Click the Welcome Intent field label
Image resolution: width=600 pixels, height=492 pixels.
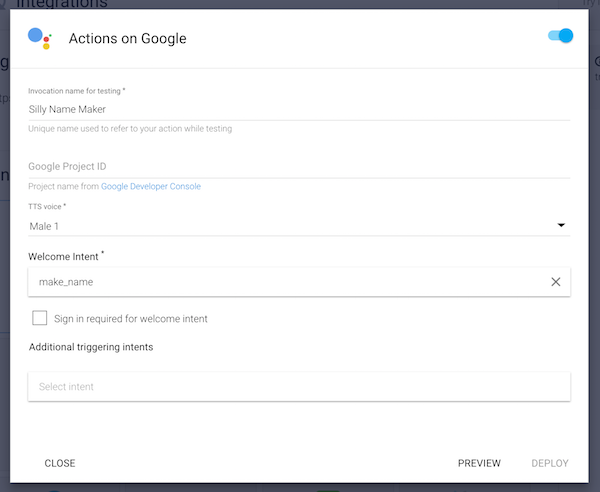65,257
